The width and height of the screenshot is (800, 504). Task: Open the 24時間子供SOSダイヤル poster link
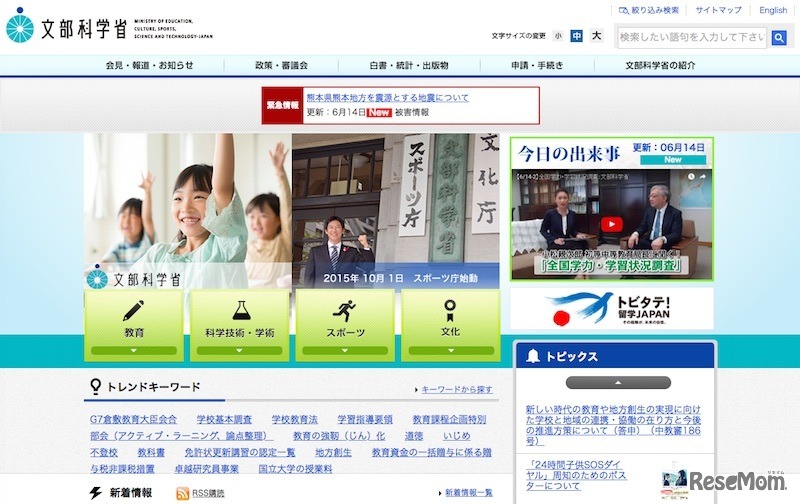click(x=576, y=475)
